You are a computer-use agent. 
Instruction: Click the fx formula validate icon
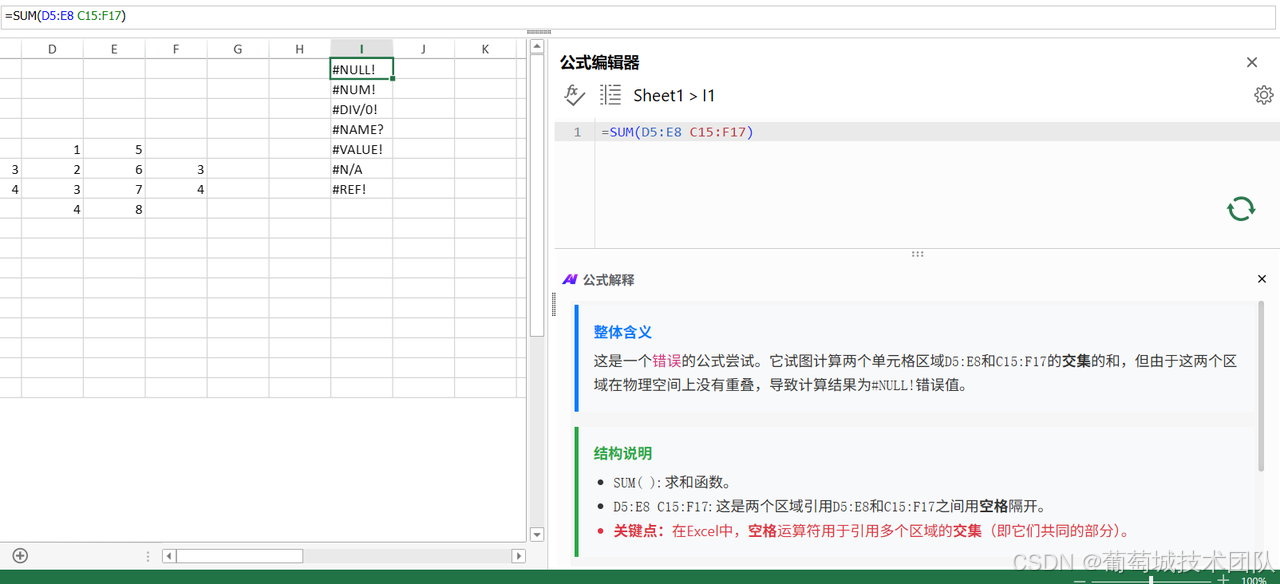pos(574,95)
